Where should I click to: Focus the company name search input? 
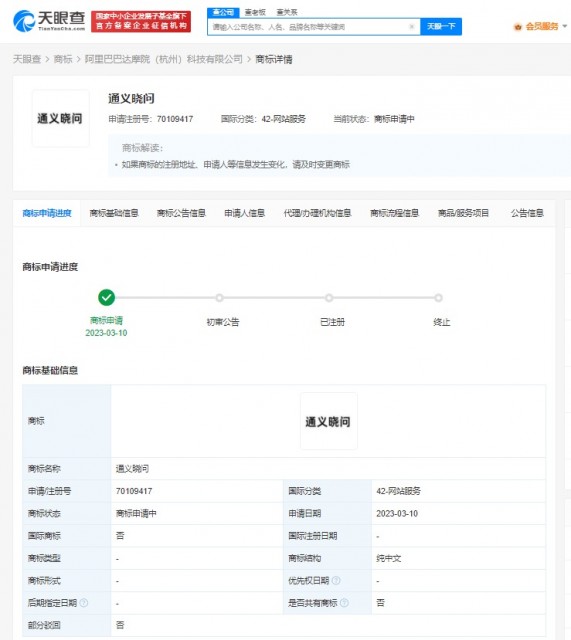[309, 27]
